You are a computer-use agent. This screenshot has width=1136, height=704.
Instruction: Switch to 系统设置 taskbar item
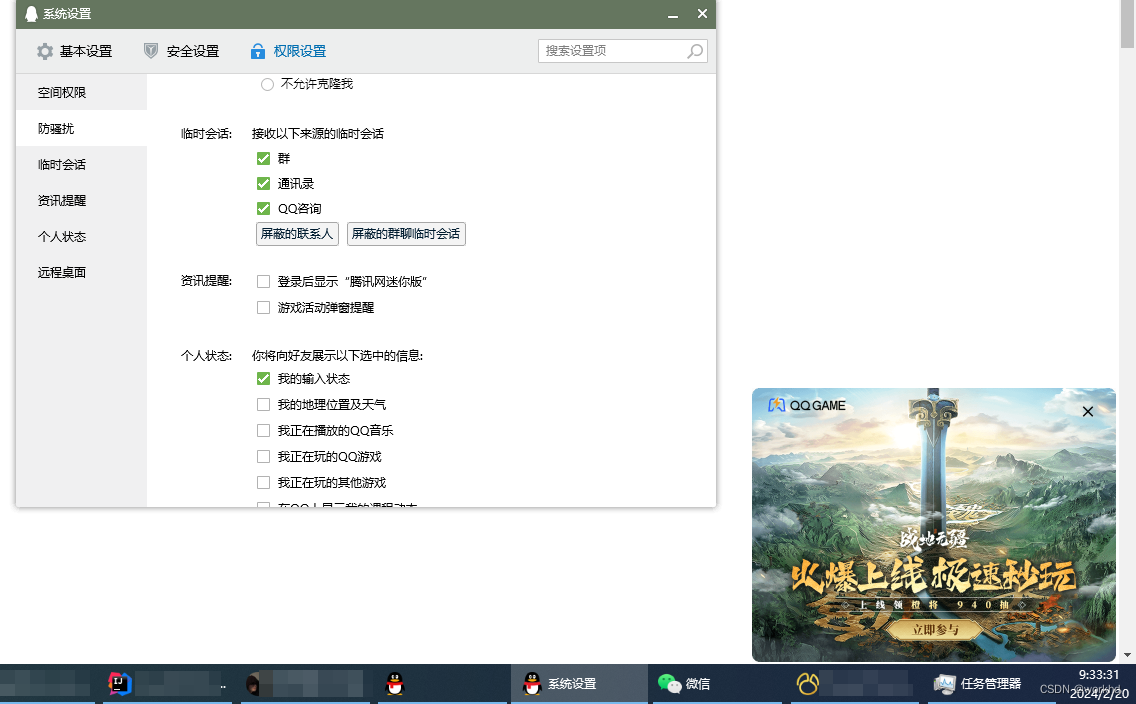579,684
